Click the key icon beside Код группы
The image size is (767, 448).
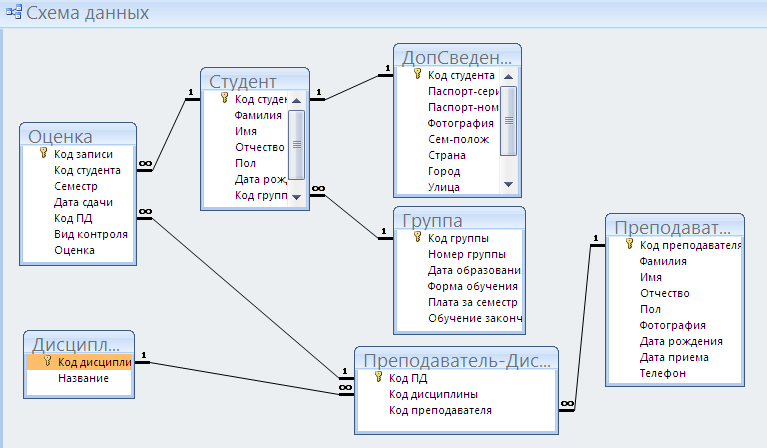pos(417,237)
